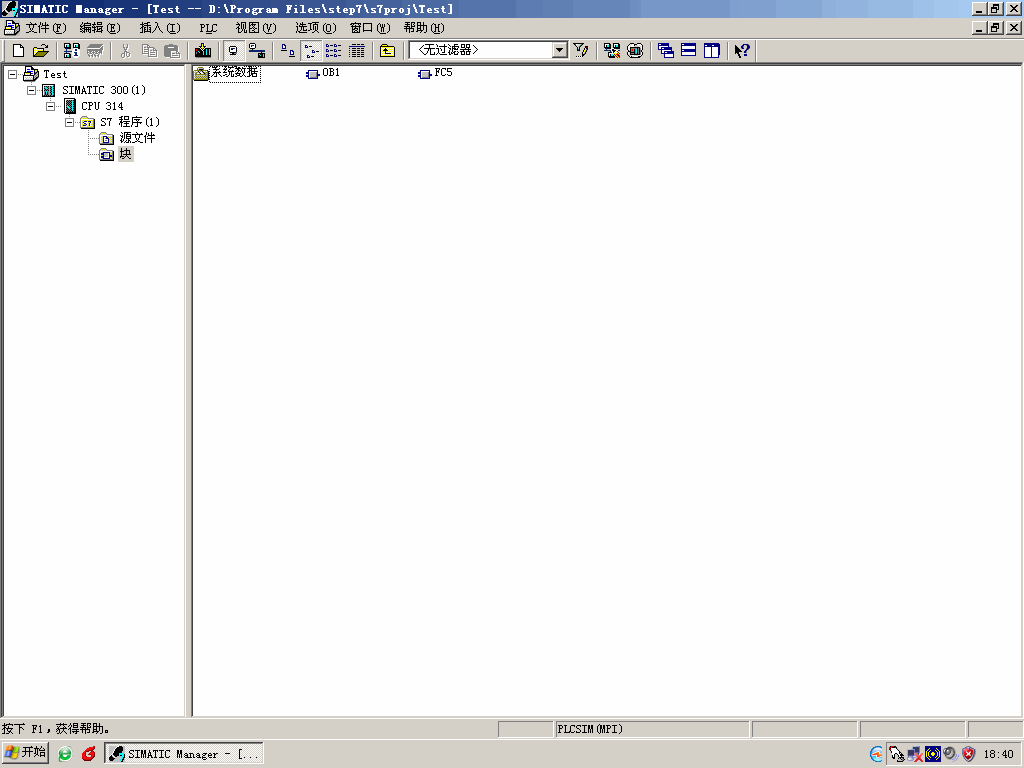This screenshot has width=1024, height=768.
Task: Click the SIMATIC Manager taskbar button
Action: coord(185,754)
